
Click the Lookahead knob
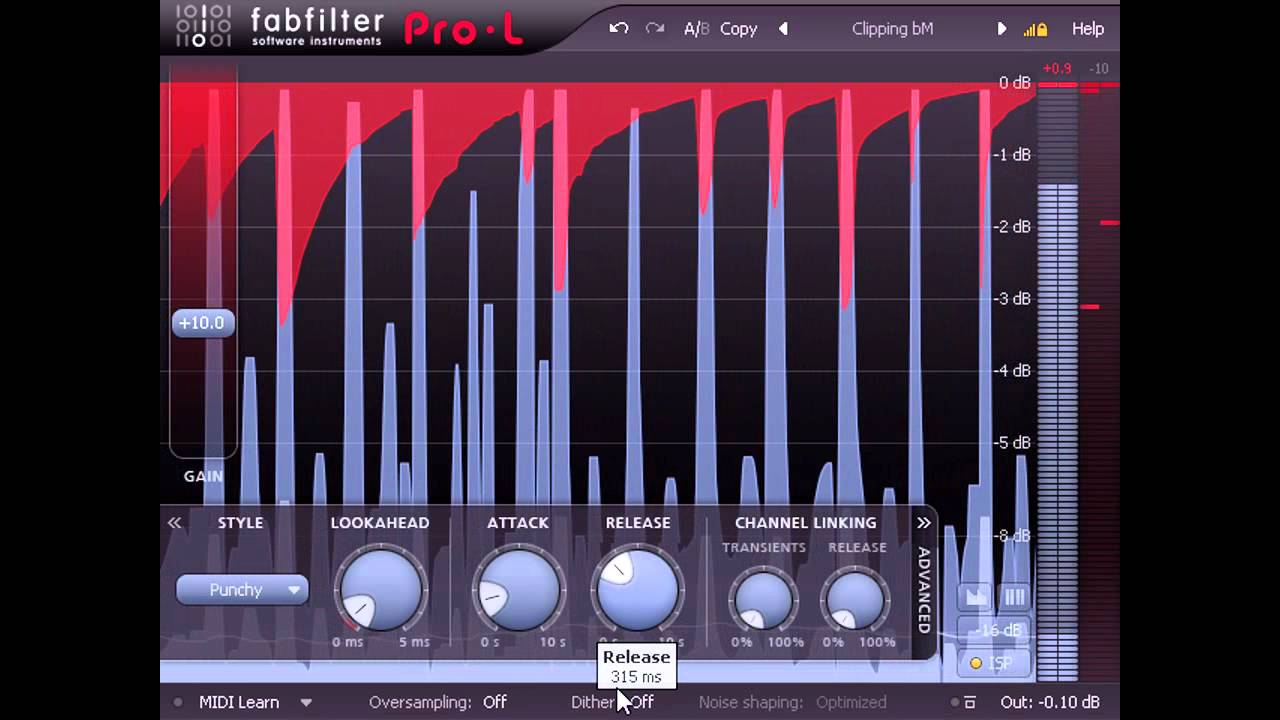(380, 590)
